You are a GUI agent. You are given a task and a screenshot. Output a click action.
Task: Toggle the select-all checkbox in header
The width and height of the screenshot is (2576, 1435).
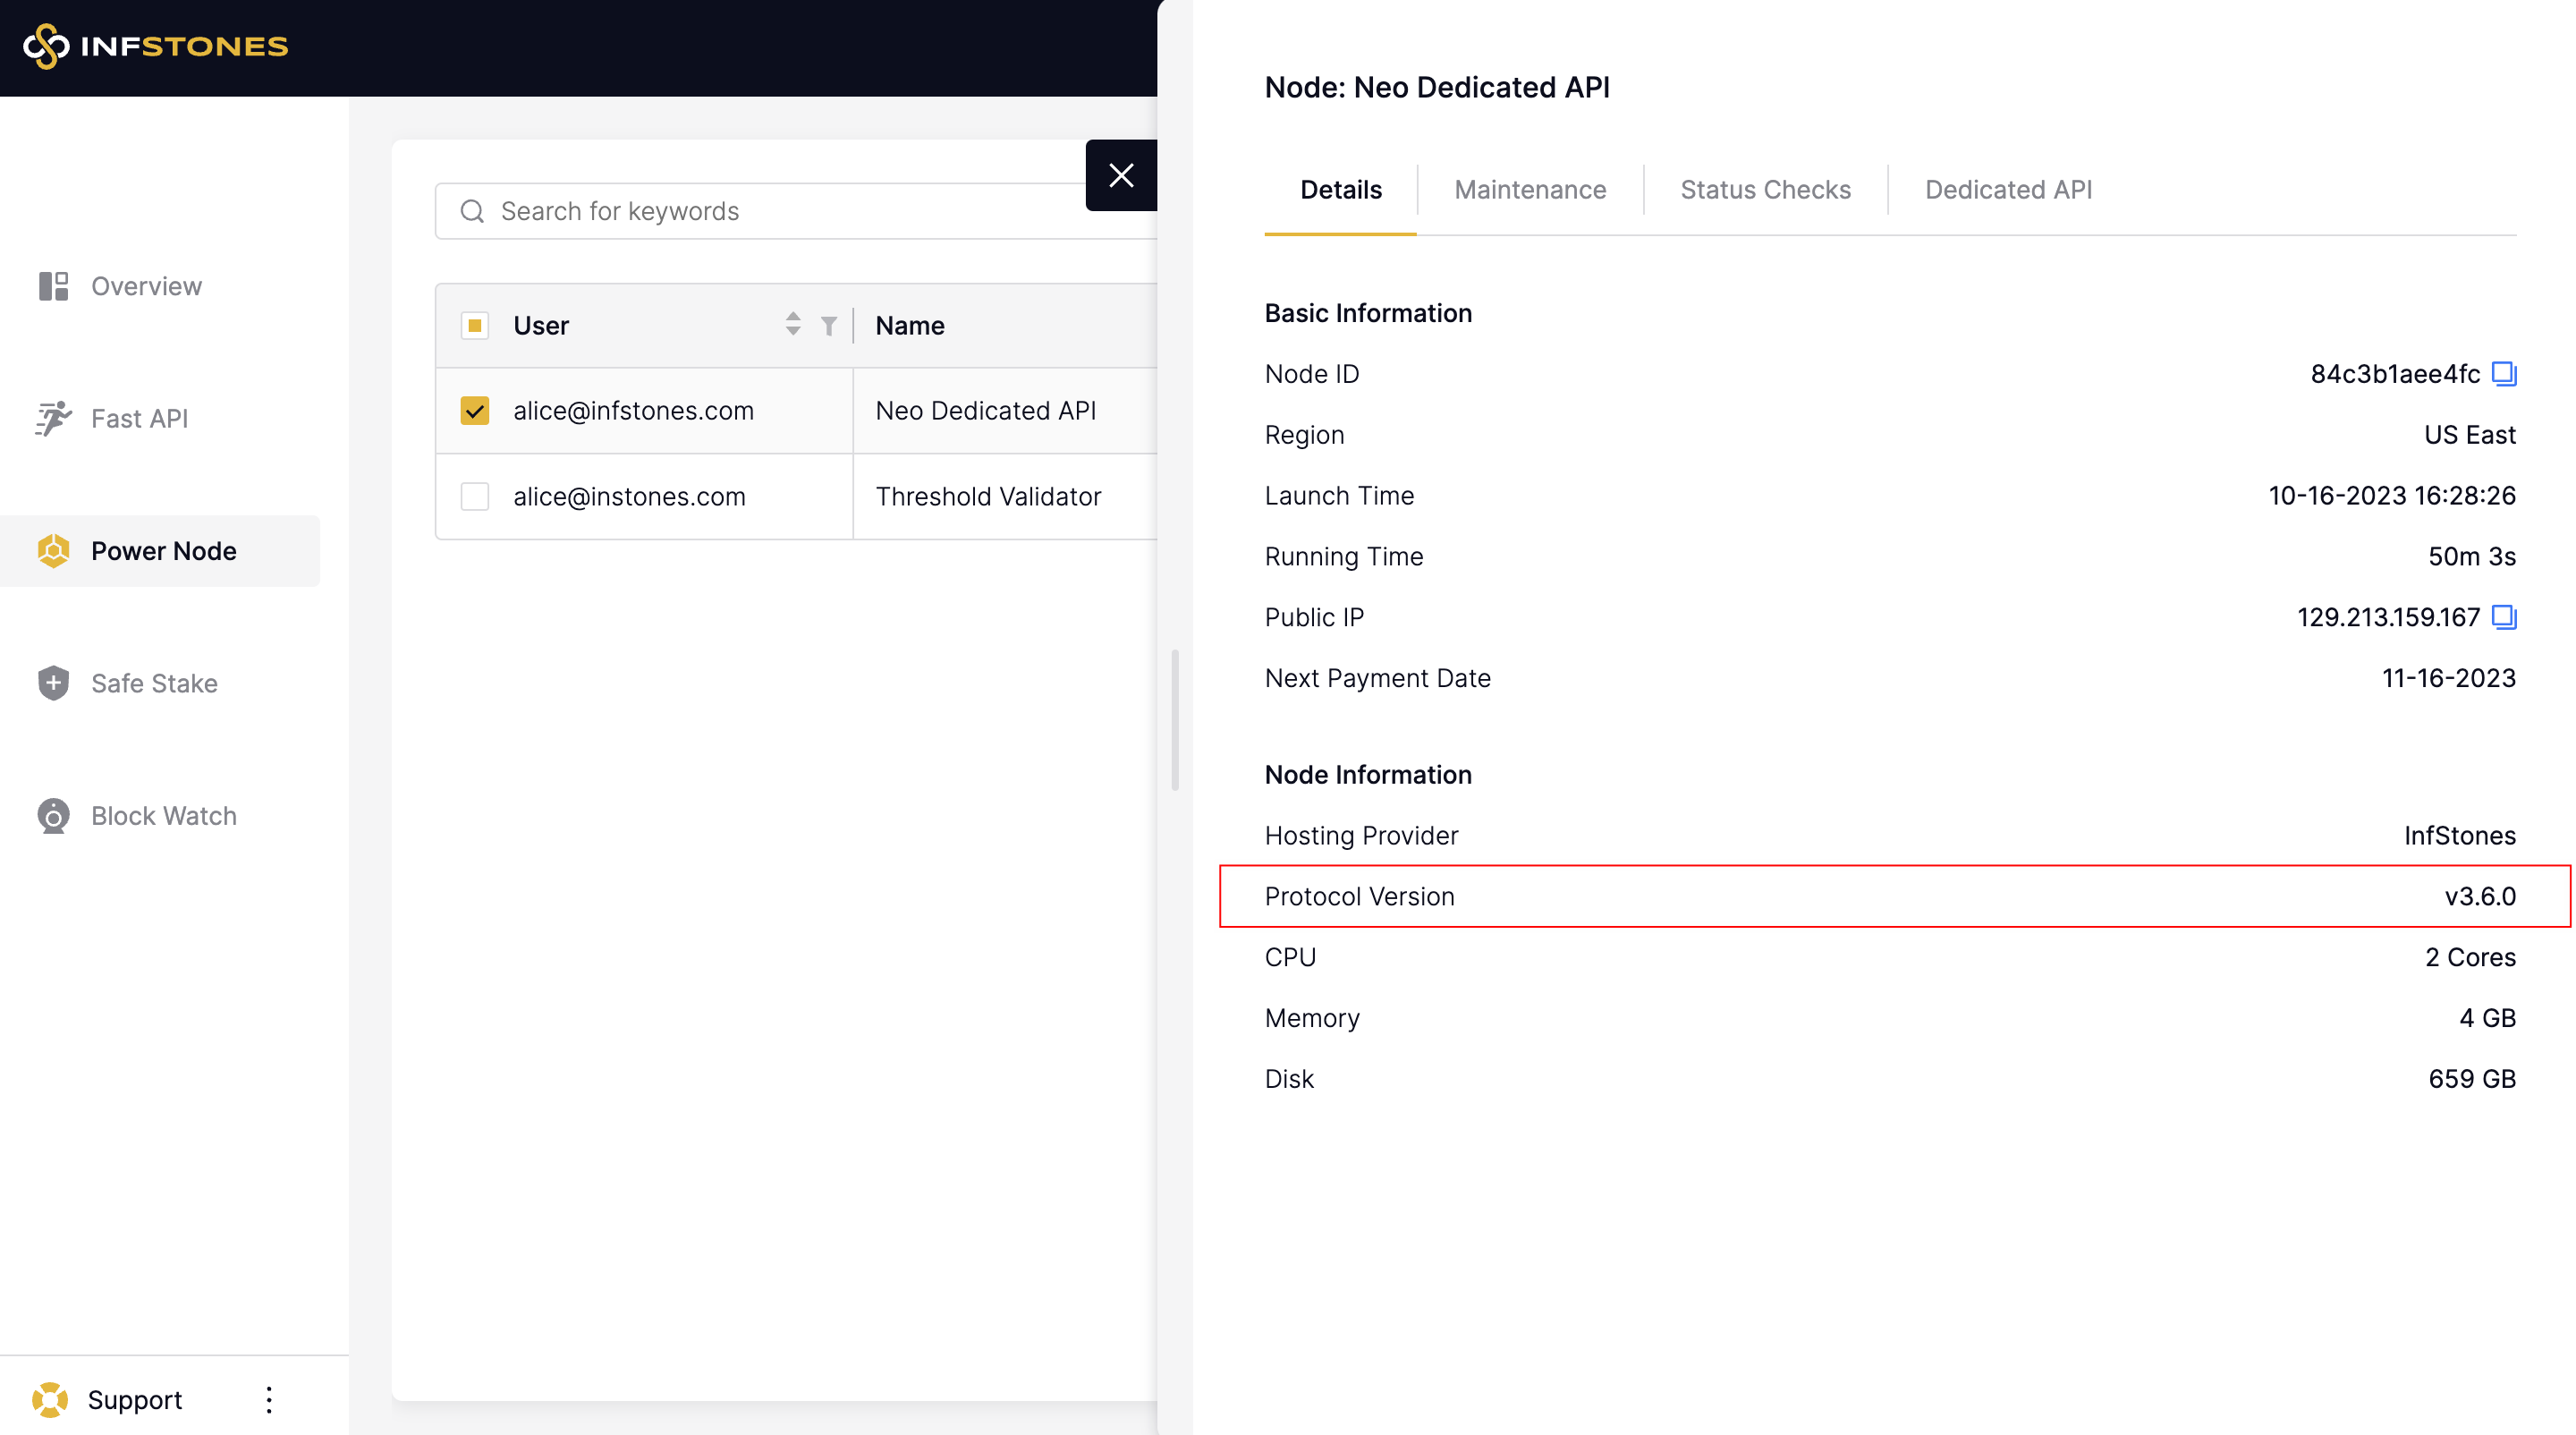click(474, 326)
